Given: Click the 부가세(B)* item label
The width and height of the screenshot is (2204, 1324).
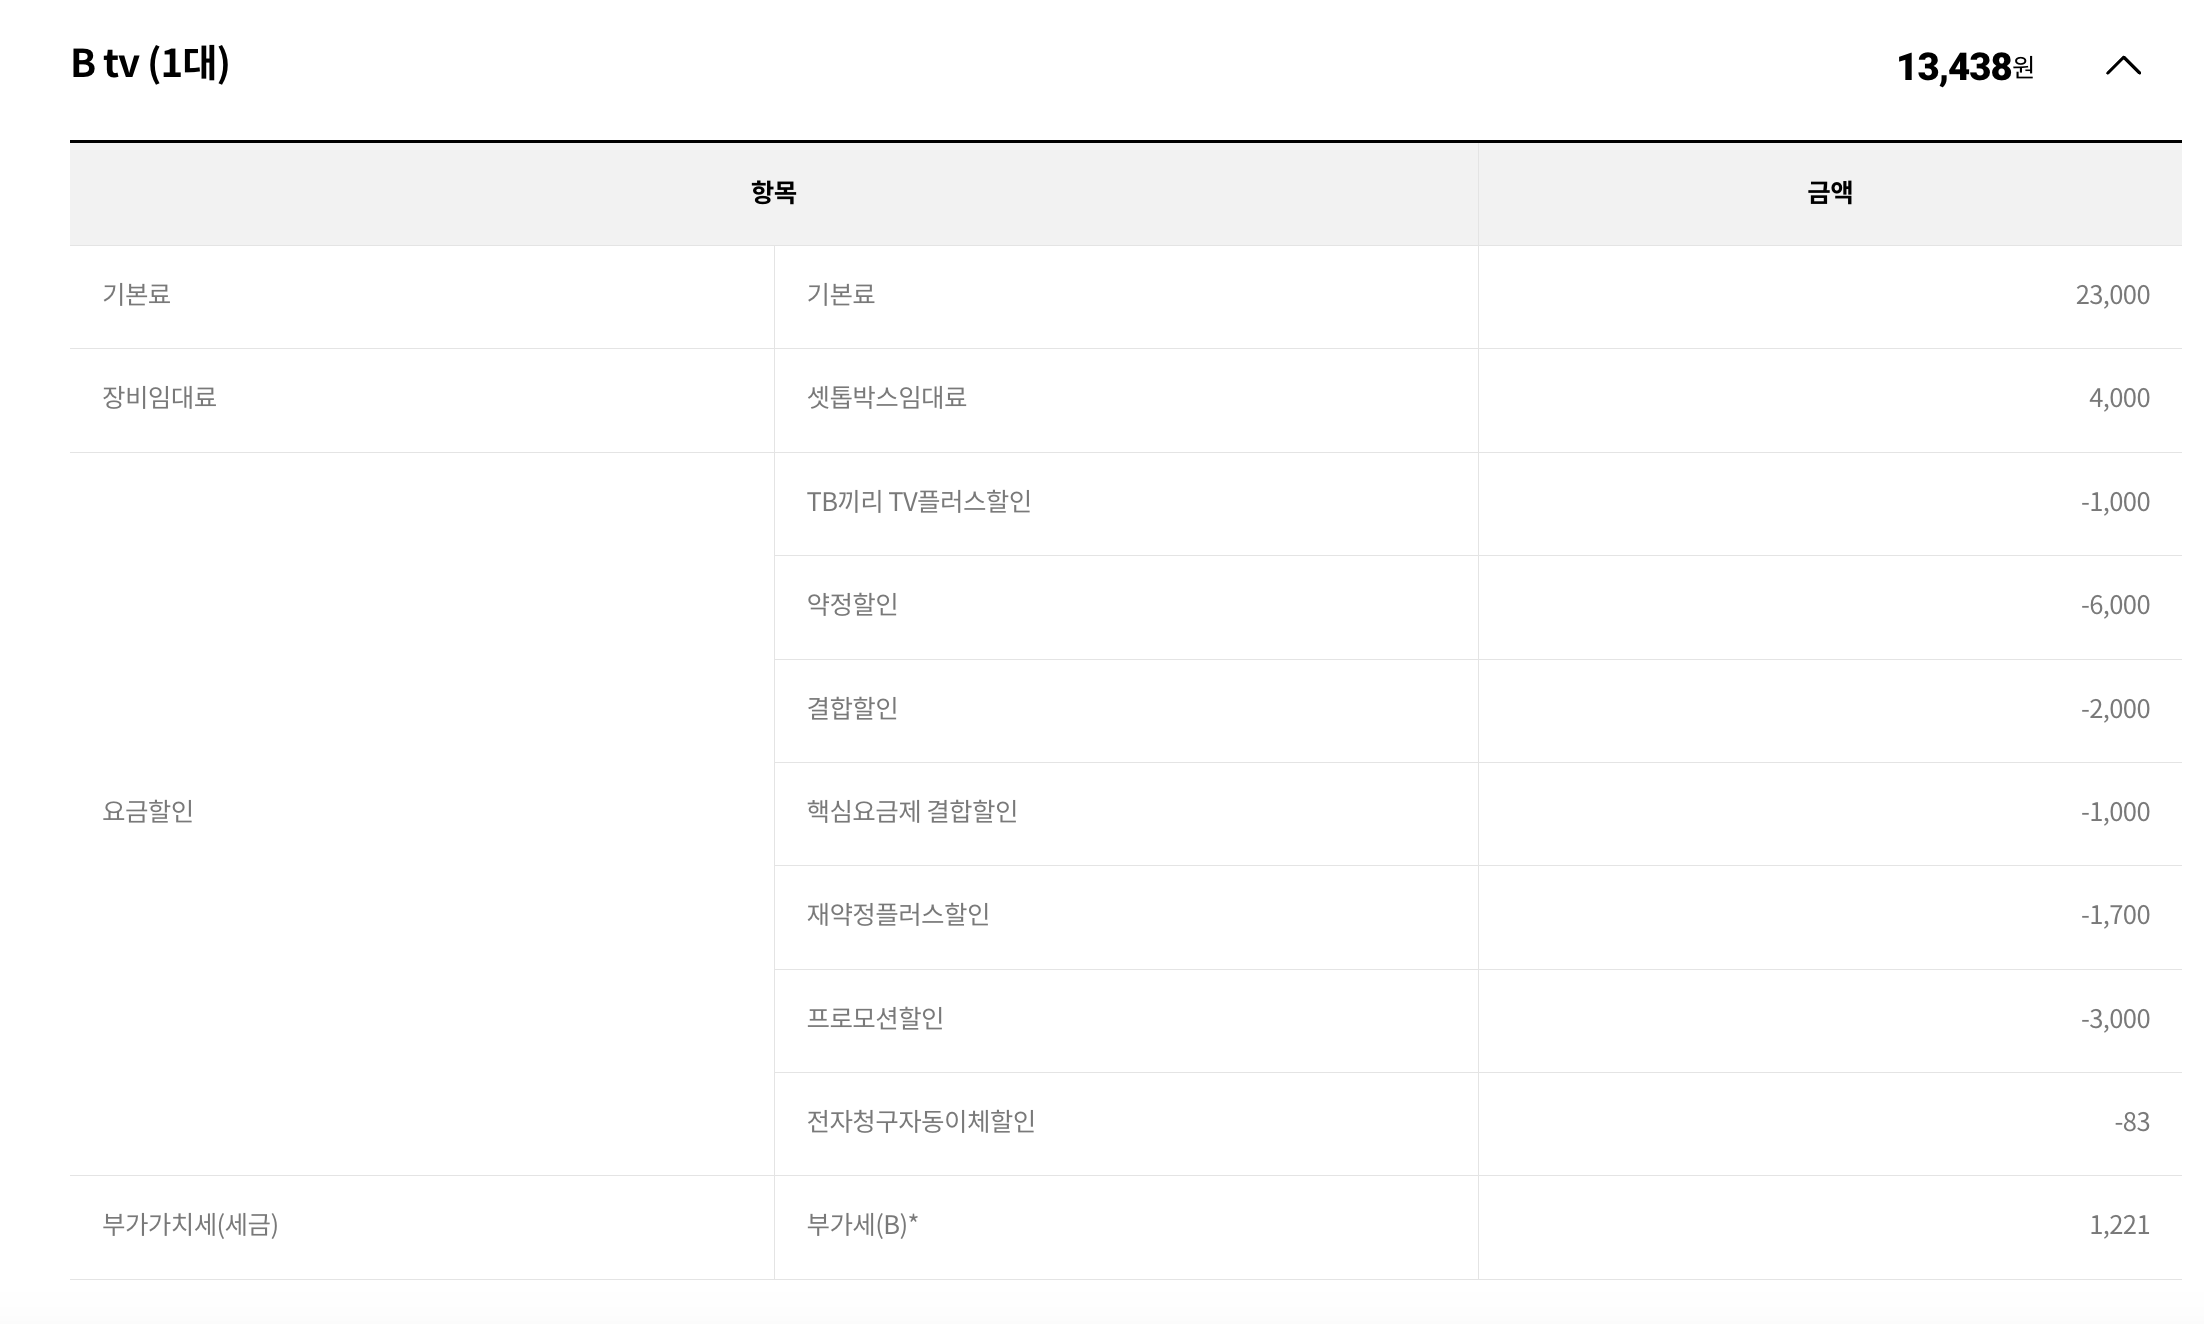Looking at the screenshot, I should (x=862, y=1225).
